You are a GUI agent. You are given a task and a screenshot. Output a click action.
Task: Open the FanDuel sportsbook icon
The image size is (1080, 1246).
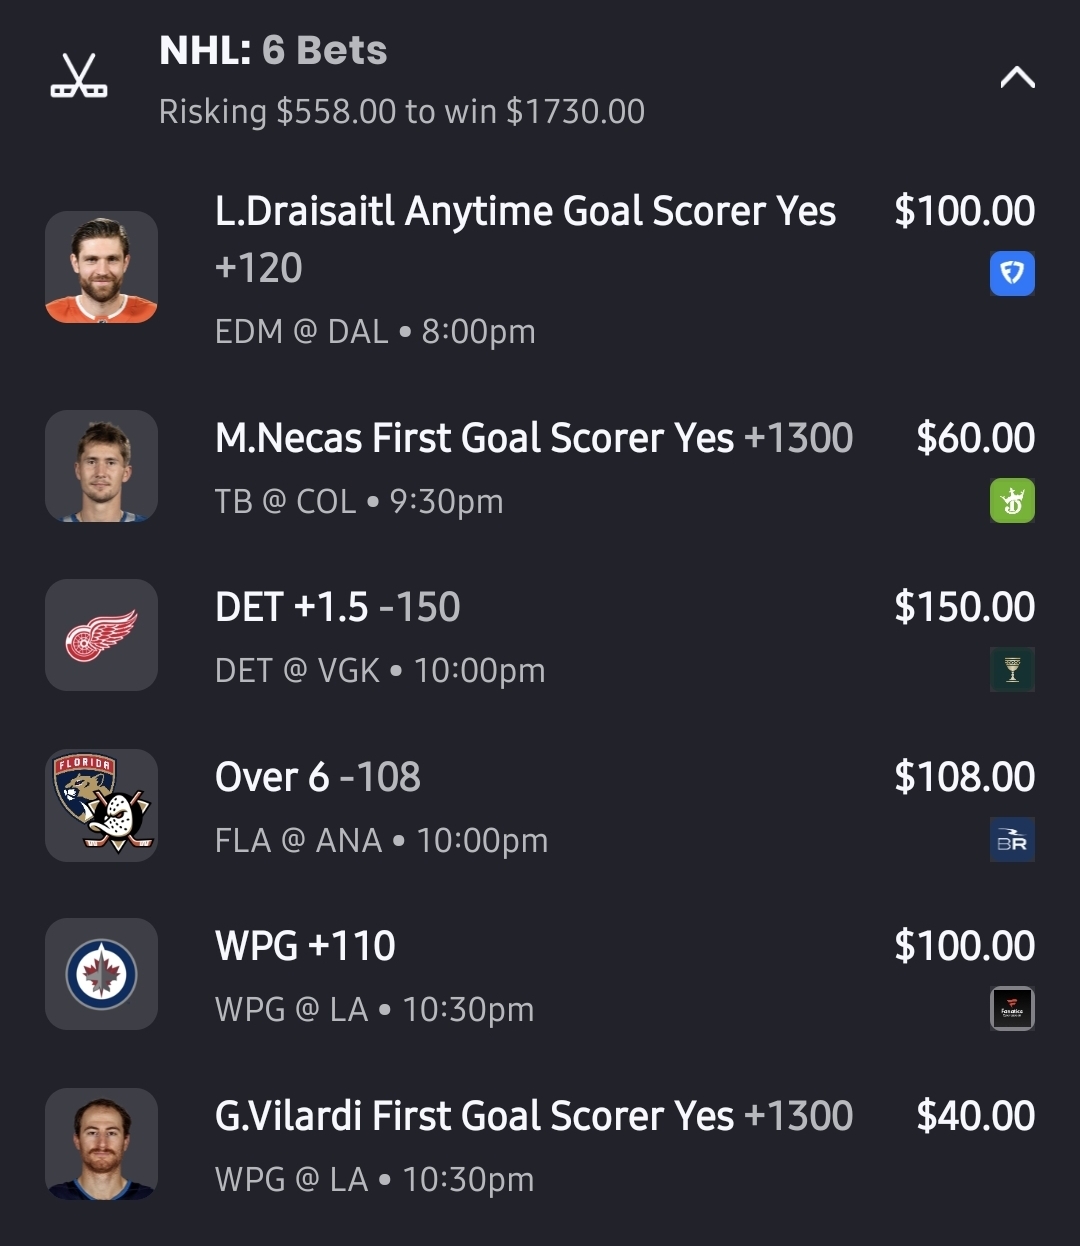(x=1012, y=273)
